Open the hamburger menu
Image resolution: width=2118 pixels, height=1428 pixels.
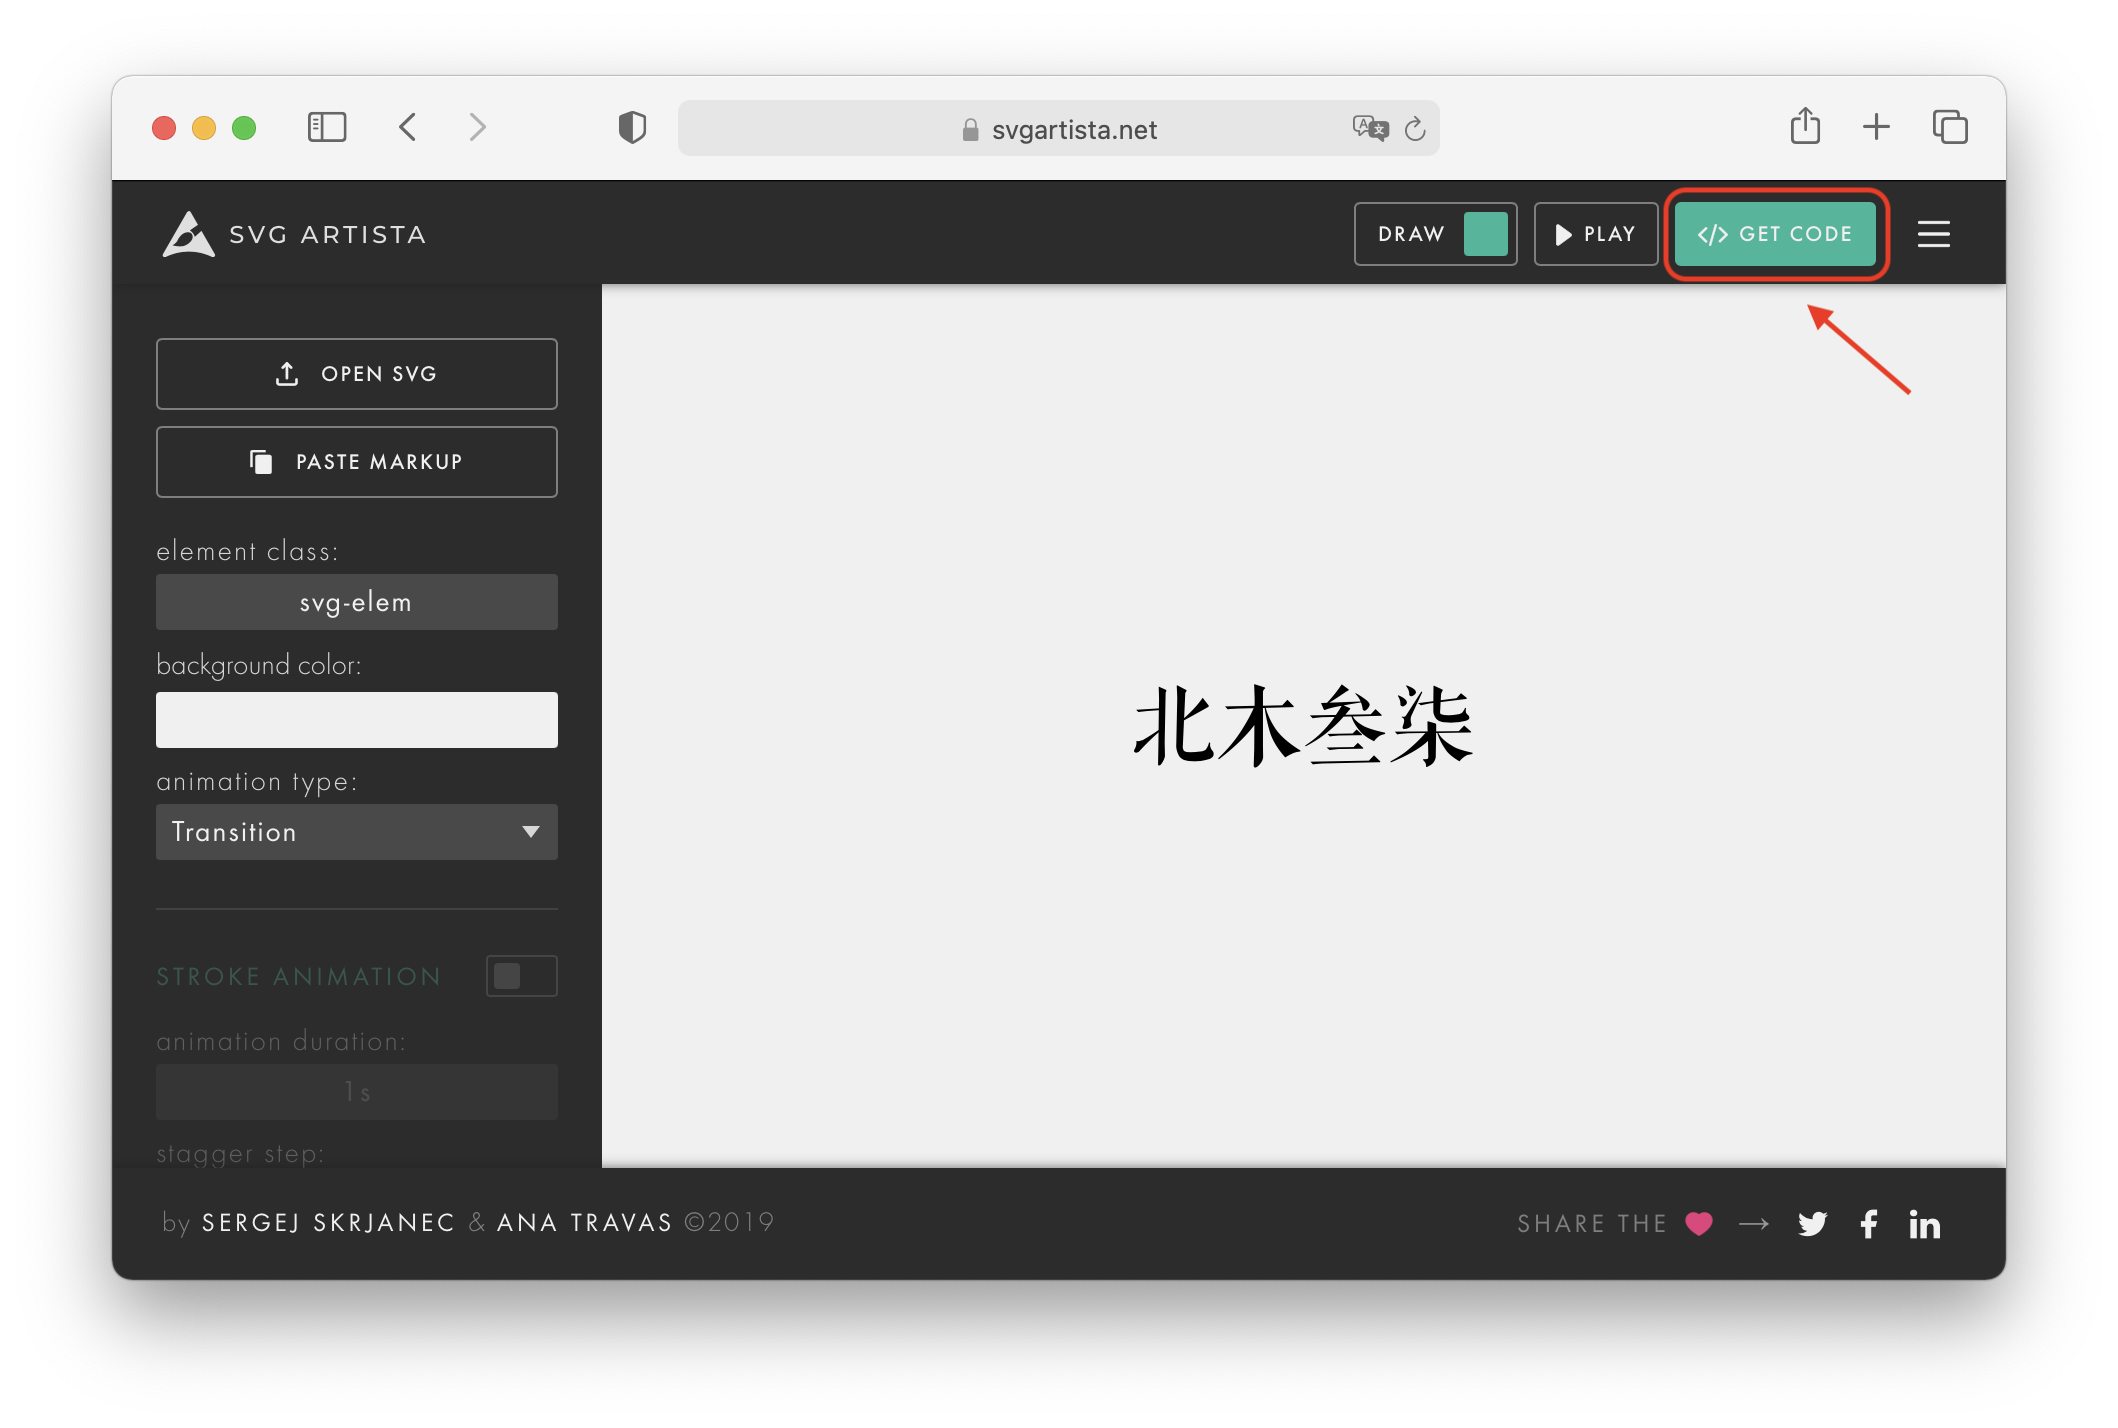coord(1933,234)
